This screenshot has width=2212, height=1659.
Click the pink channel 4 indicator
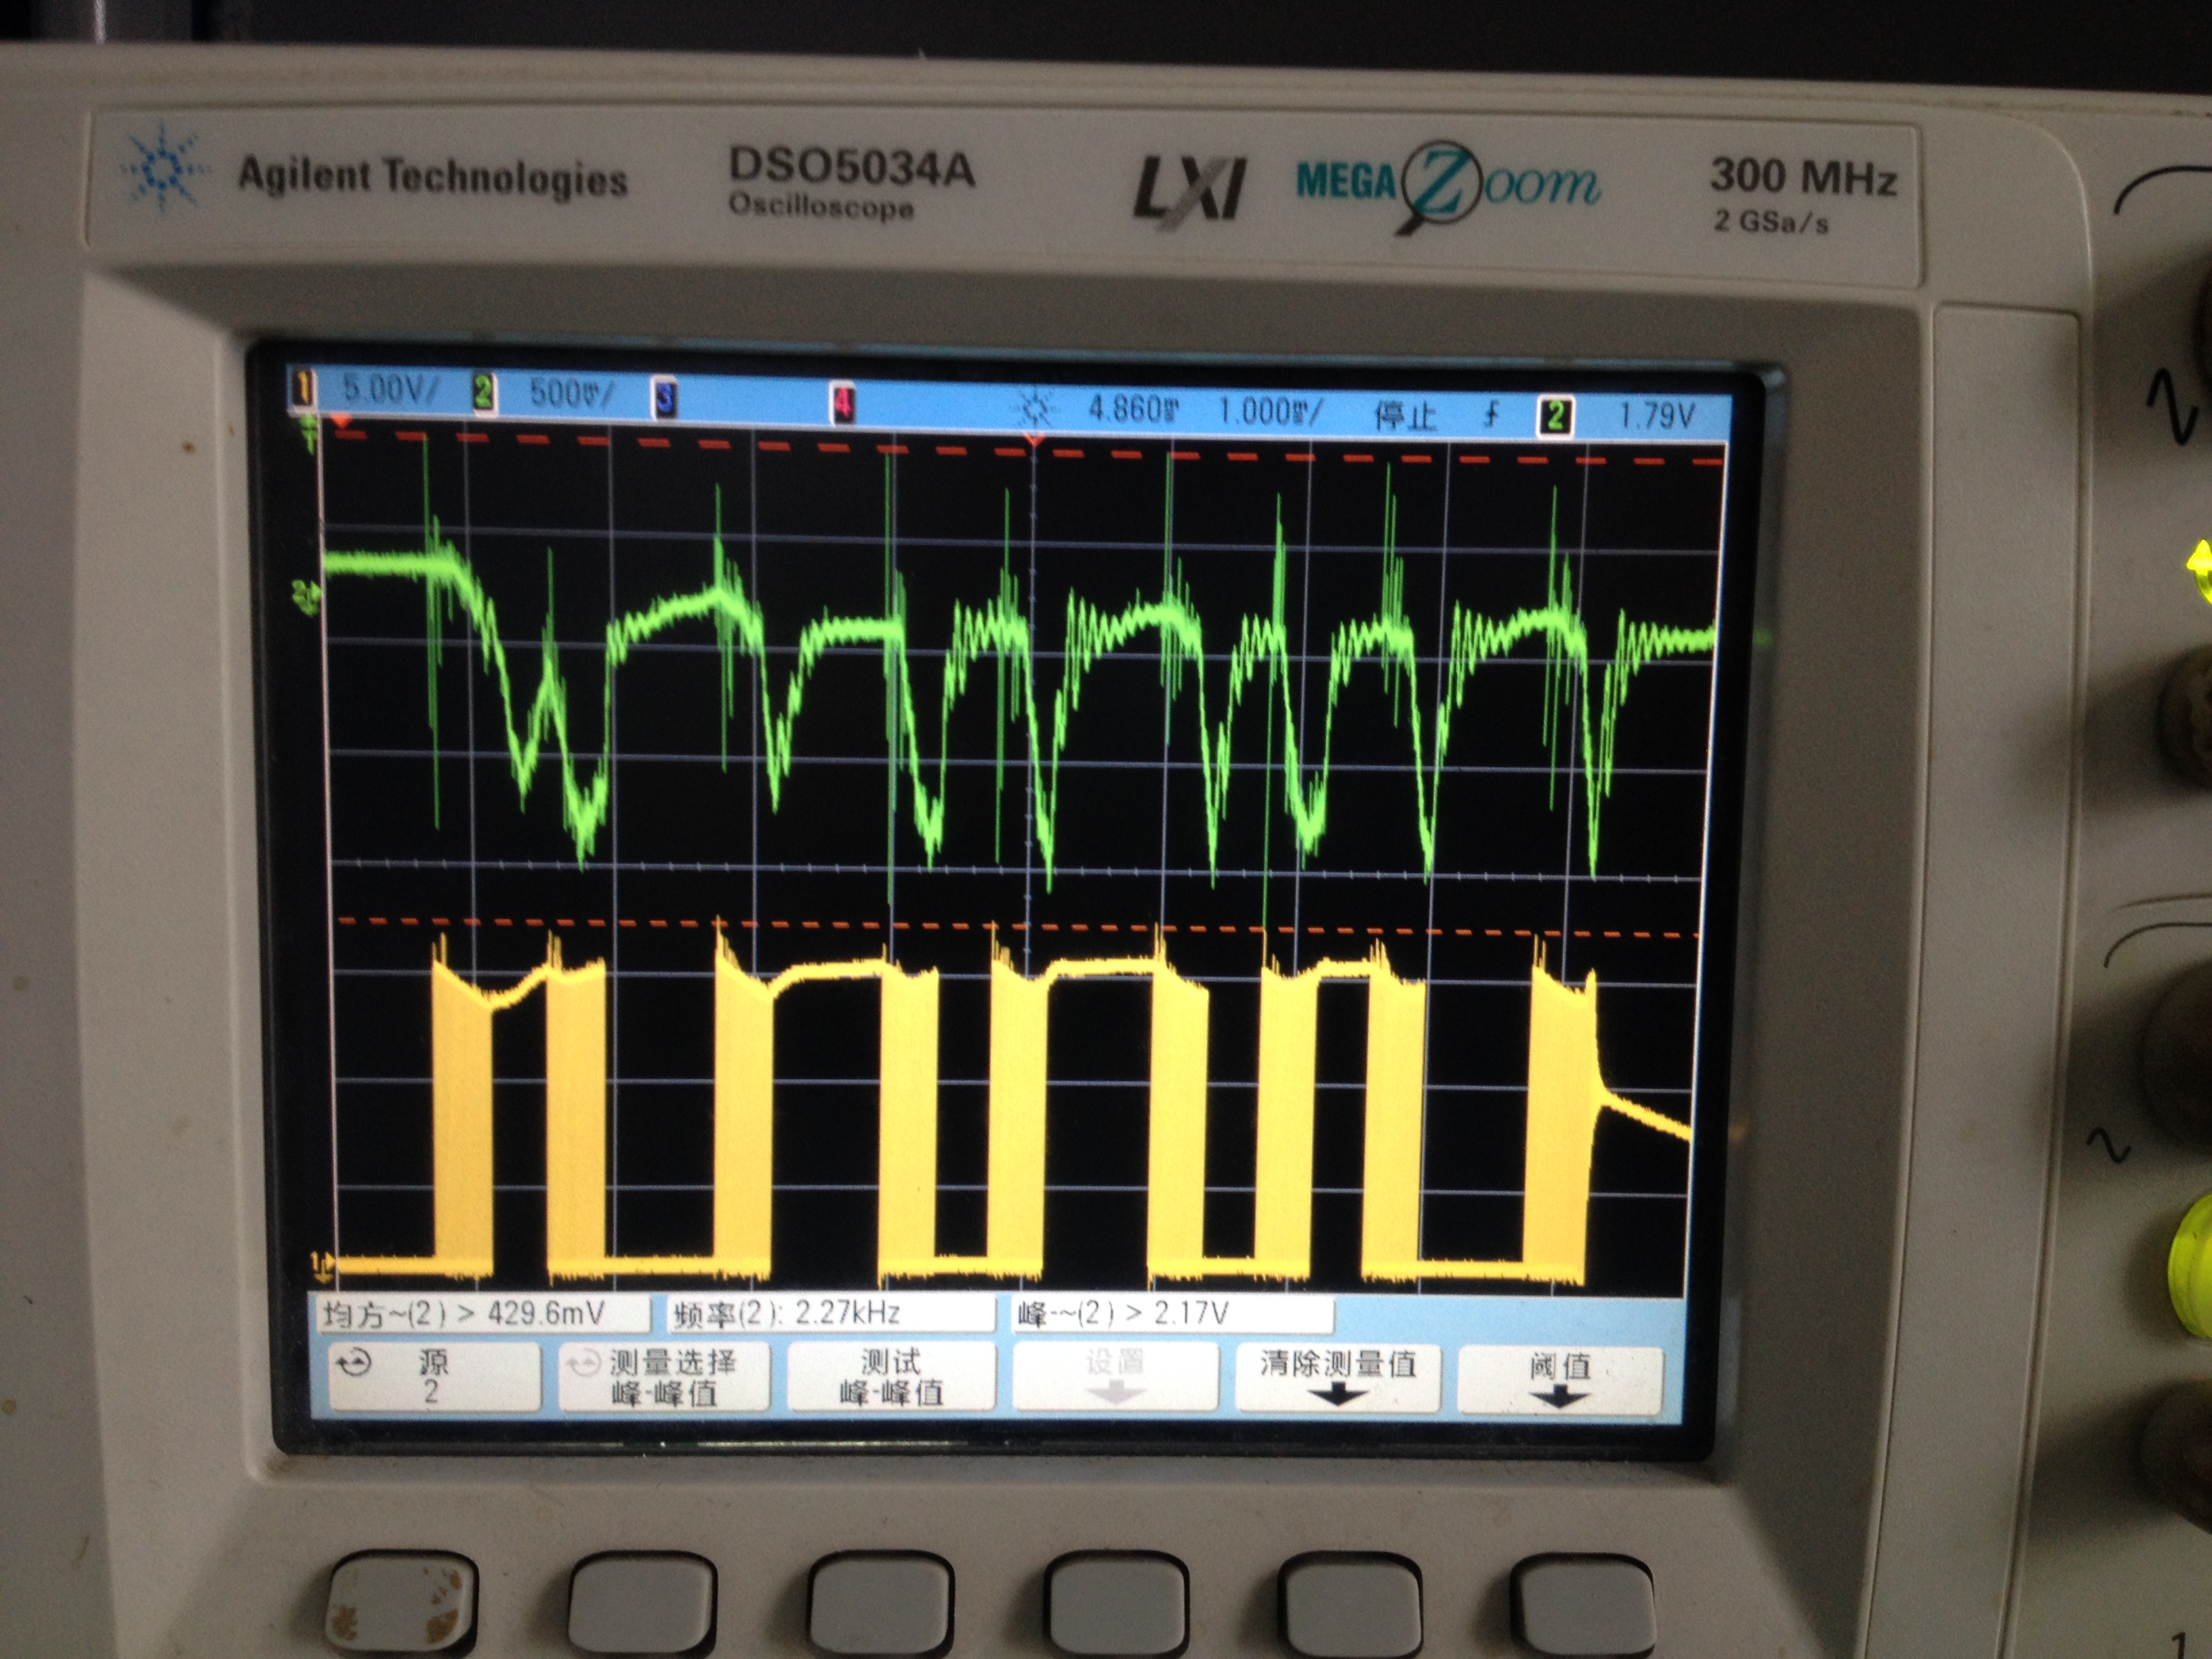pyautogui.click(x=843, y=403)
